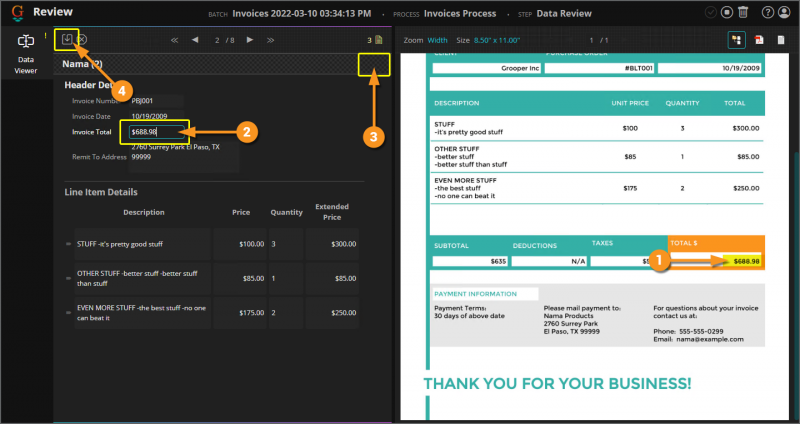Open the help question mark icon

pos(767,12)
